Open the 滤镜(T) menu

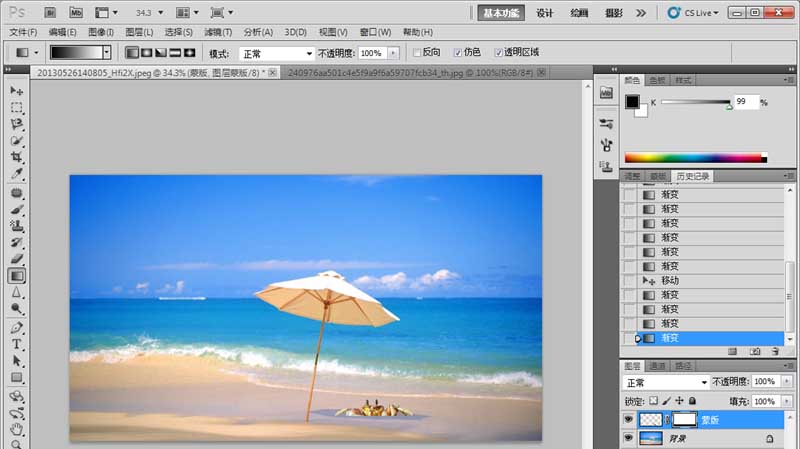(218, 32)
